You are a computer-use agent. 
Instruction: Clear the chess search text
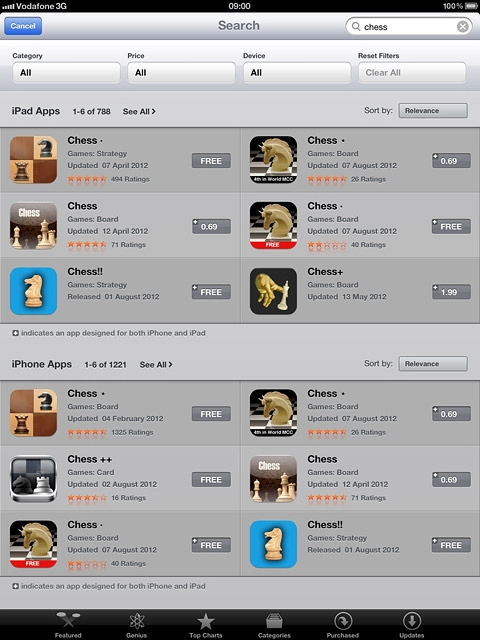(x=462, y=27)
